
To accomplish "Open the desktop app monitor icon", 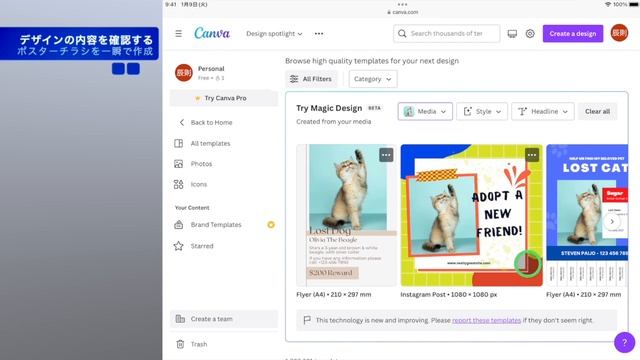I will (x=512, y=33).
